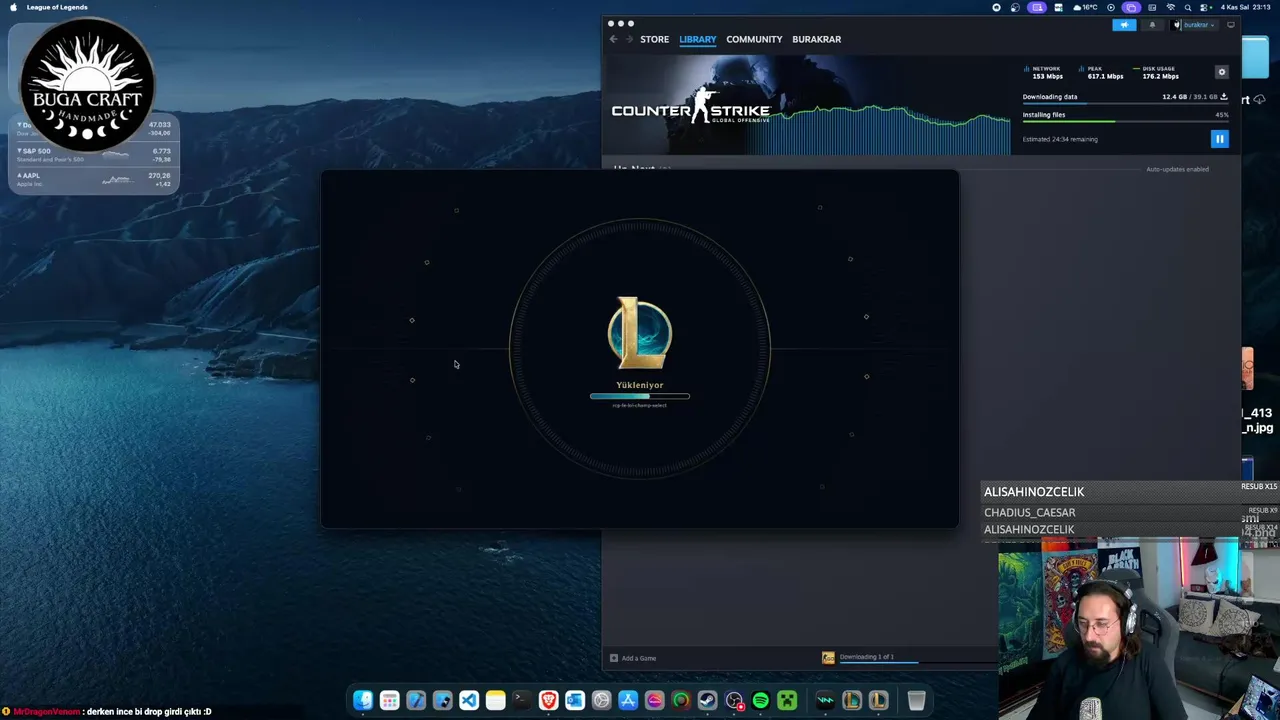The height and width of the screenshot is (720, 1280).
Task: Open Spotlight search in menu bar
Action: click(x=1189, y=7)
